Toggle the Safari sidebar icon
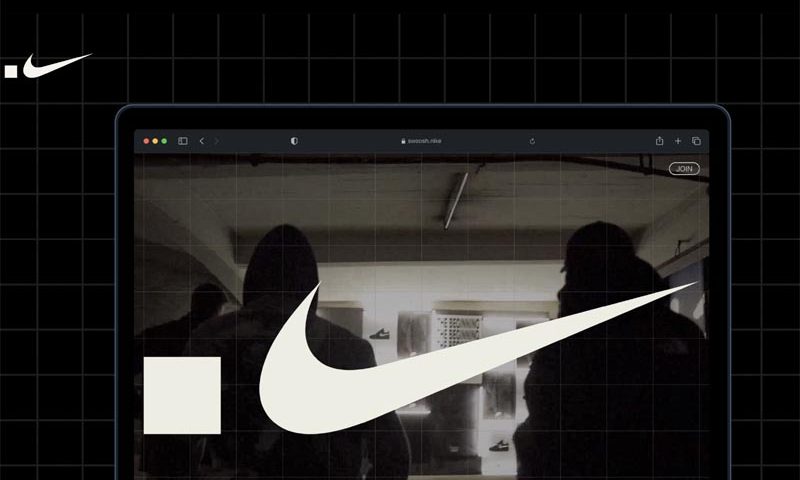This screenshot has width=800, height=480. click(183, 141)
